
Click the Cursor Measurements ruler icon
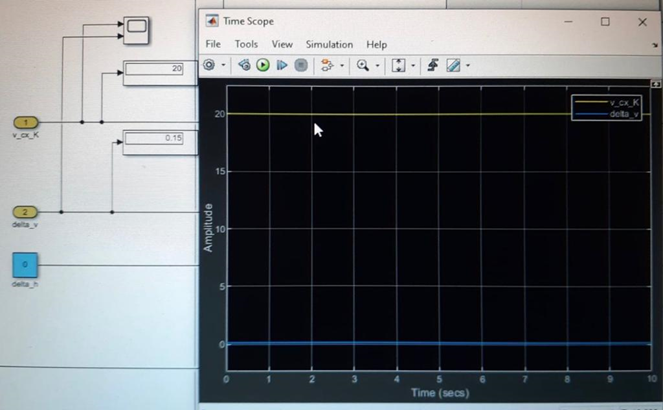[x=453, y=65]
